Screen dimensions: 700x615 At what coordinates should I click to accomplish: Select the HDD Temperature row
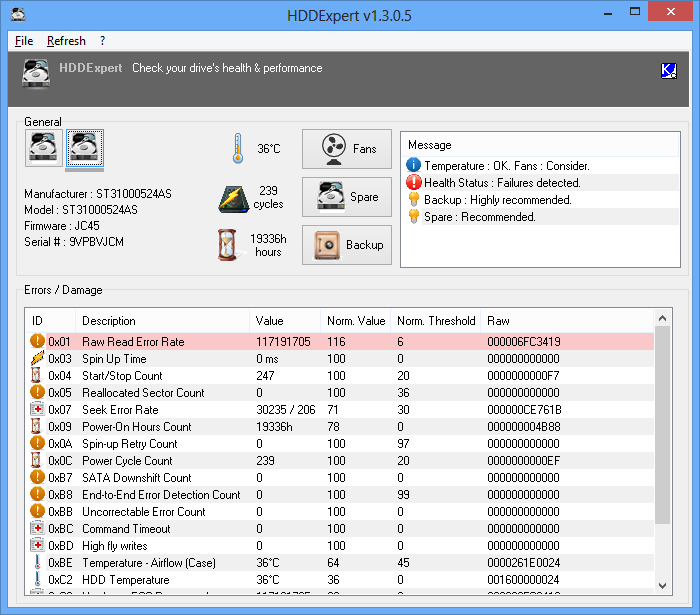[x=340, y=579]
